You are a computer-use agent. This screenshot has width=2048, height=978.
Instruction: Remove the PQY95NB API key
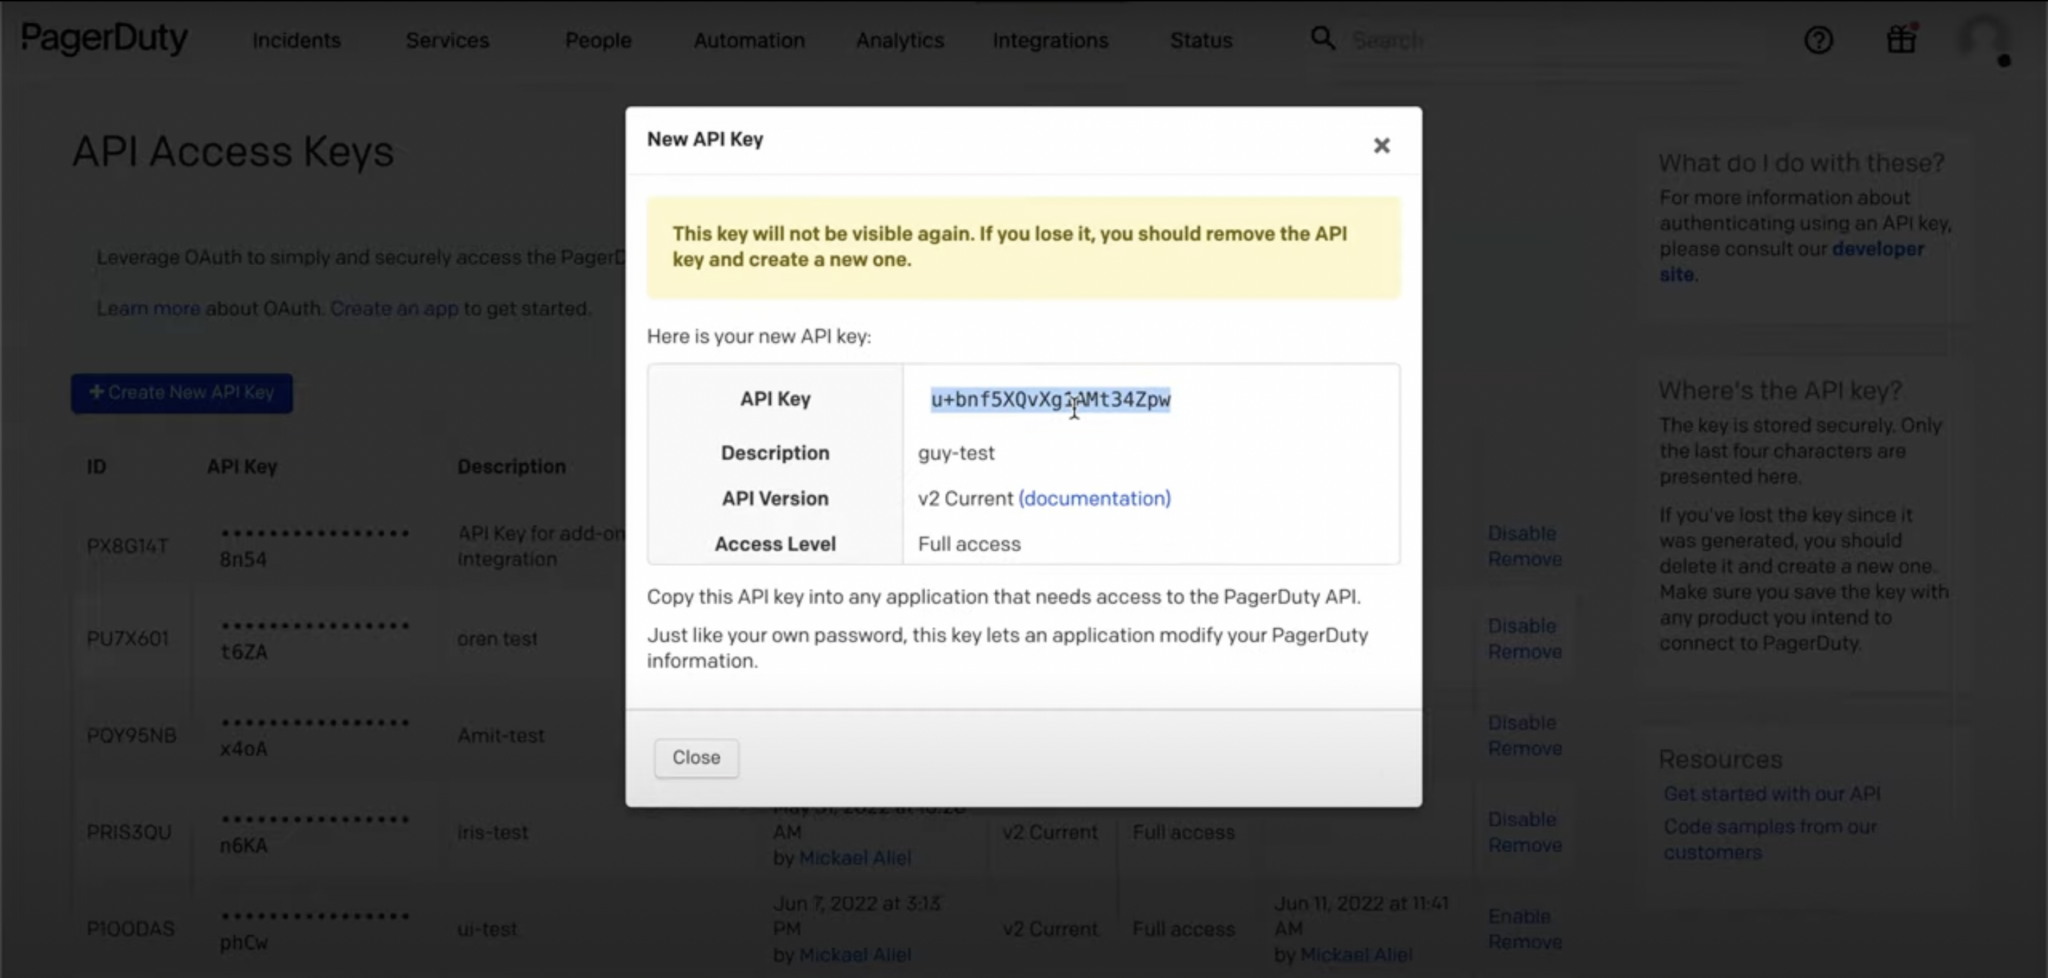[1524, 749]
